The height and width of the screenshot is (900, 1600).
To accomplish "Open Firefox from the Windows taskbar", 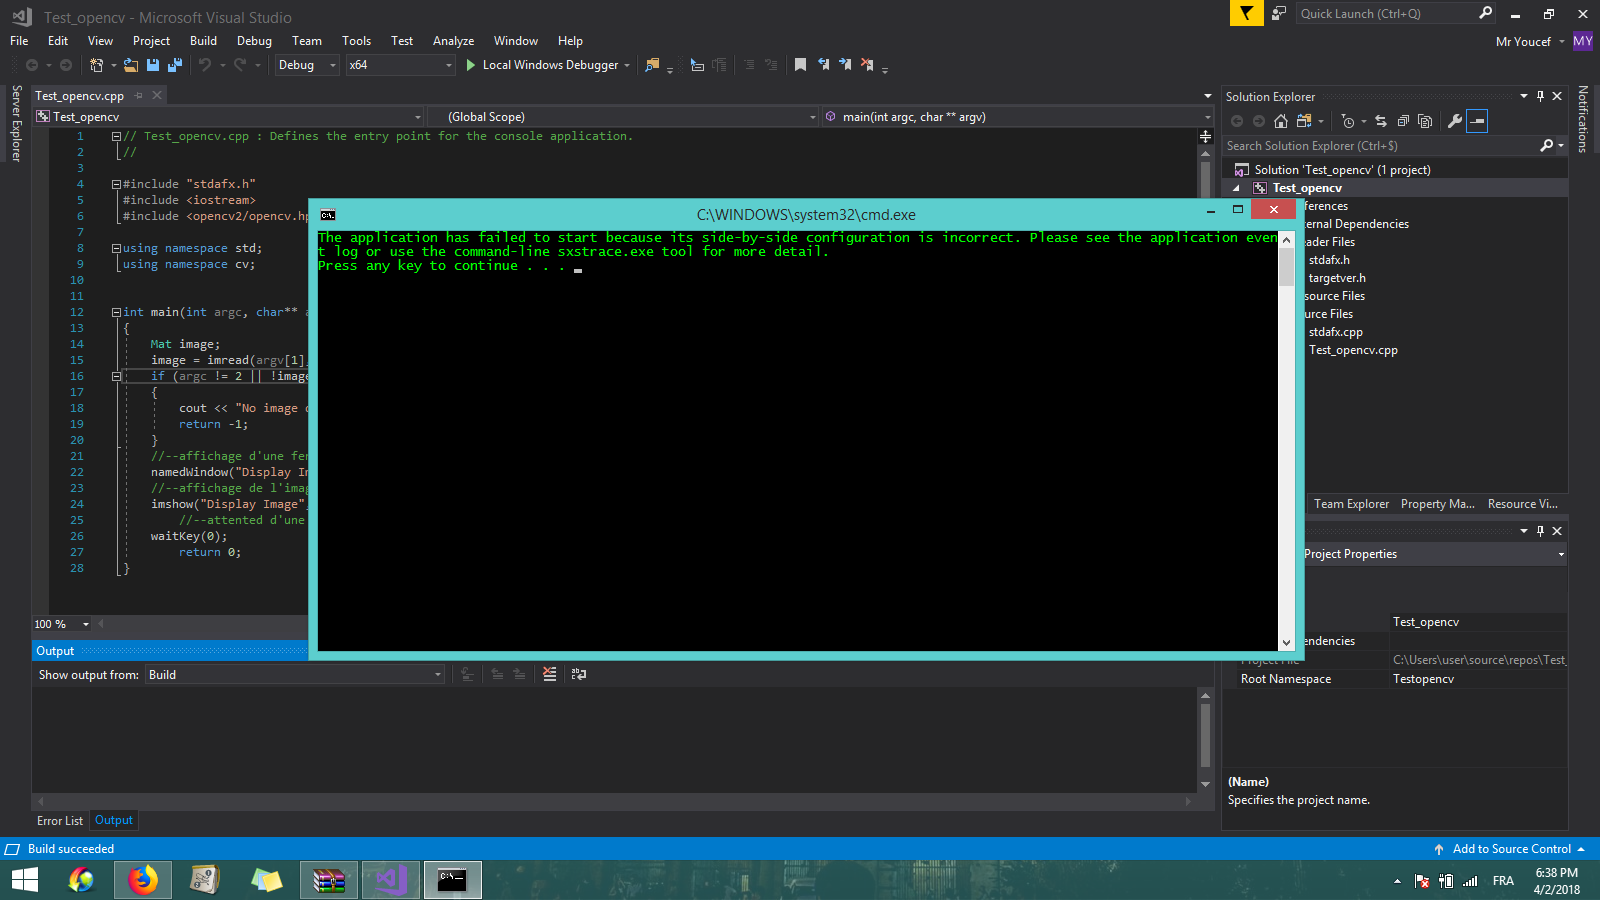I will pyautogui.click(x=143, y=880).
